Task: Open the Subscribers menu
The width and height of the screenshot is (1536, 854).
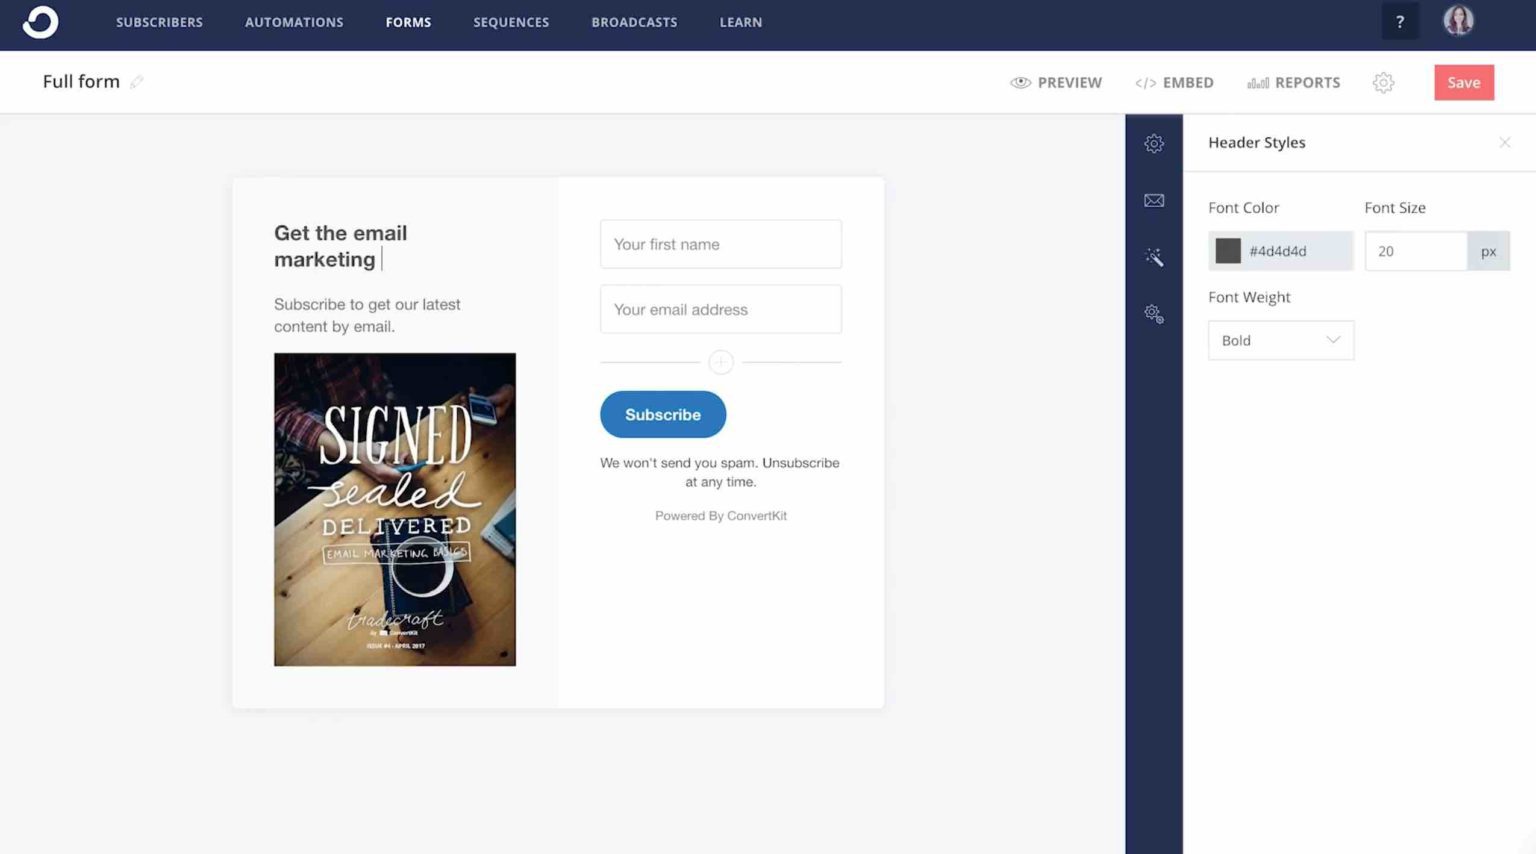Action: pyautogui.click(x=159, y=22)
